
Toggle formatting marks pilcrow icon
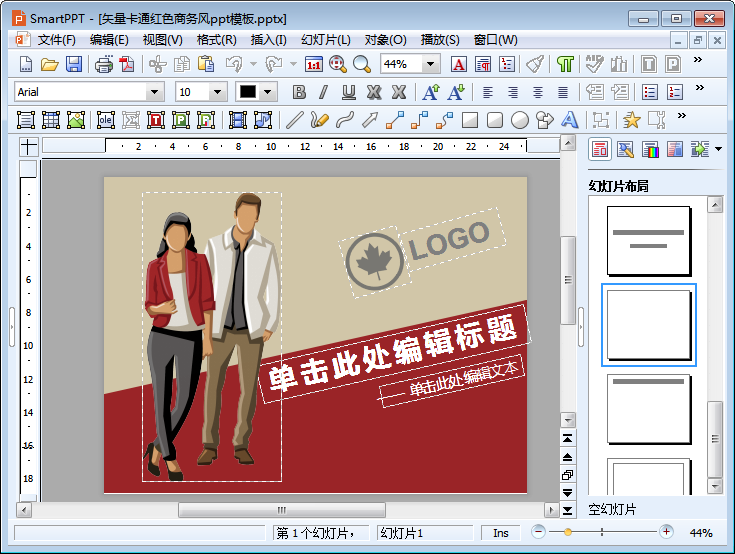point(565,64)
